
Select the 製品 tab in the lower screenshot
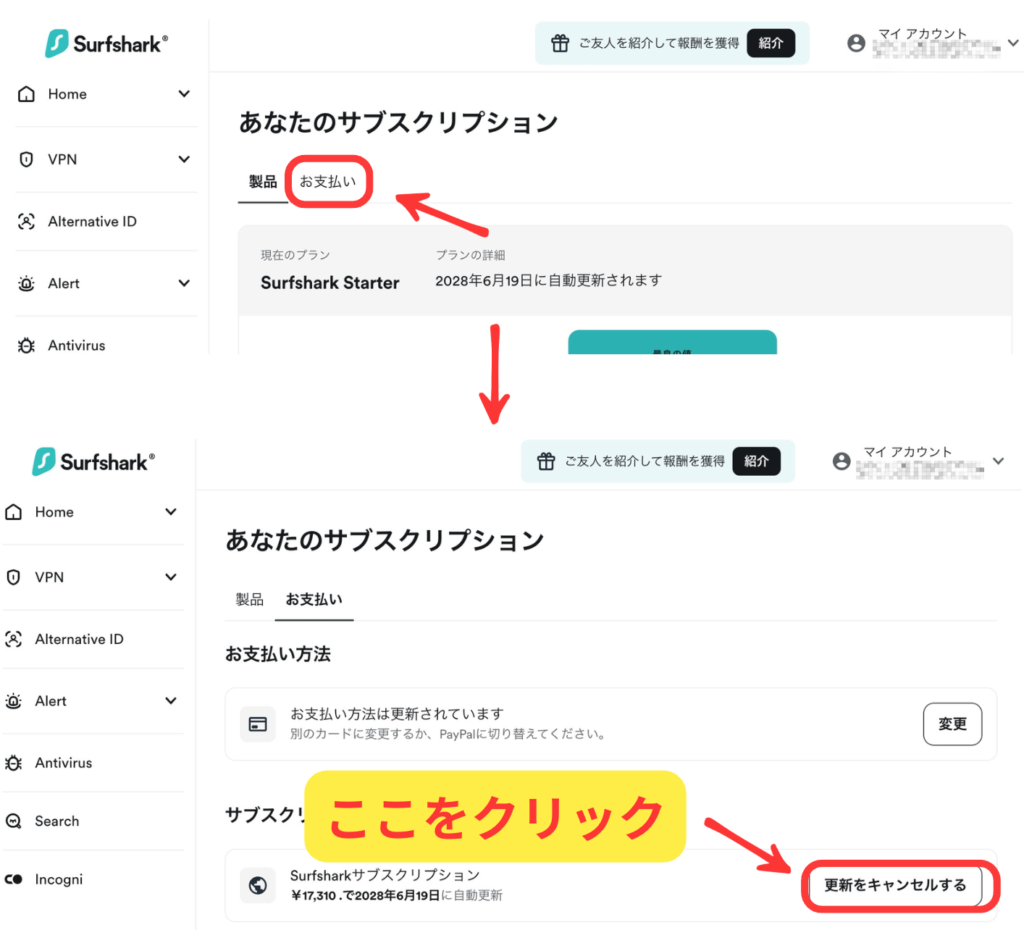(x=249, y=599)
